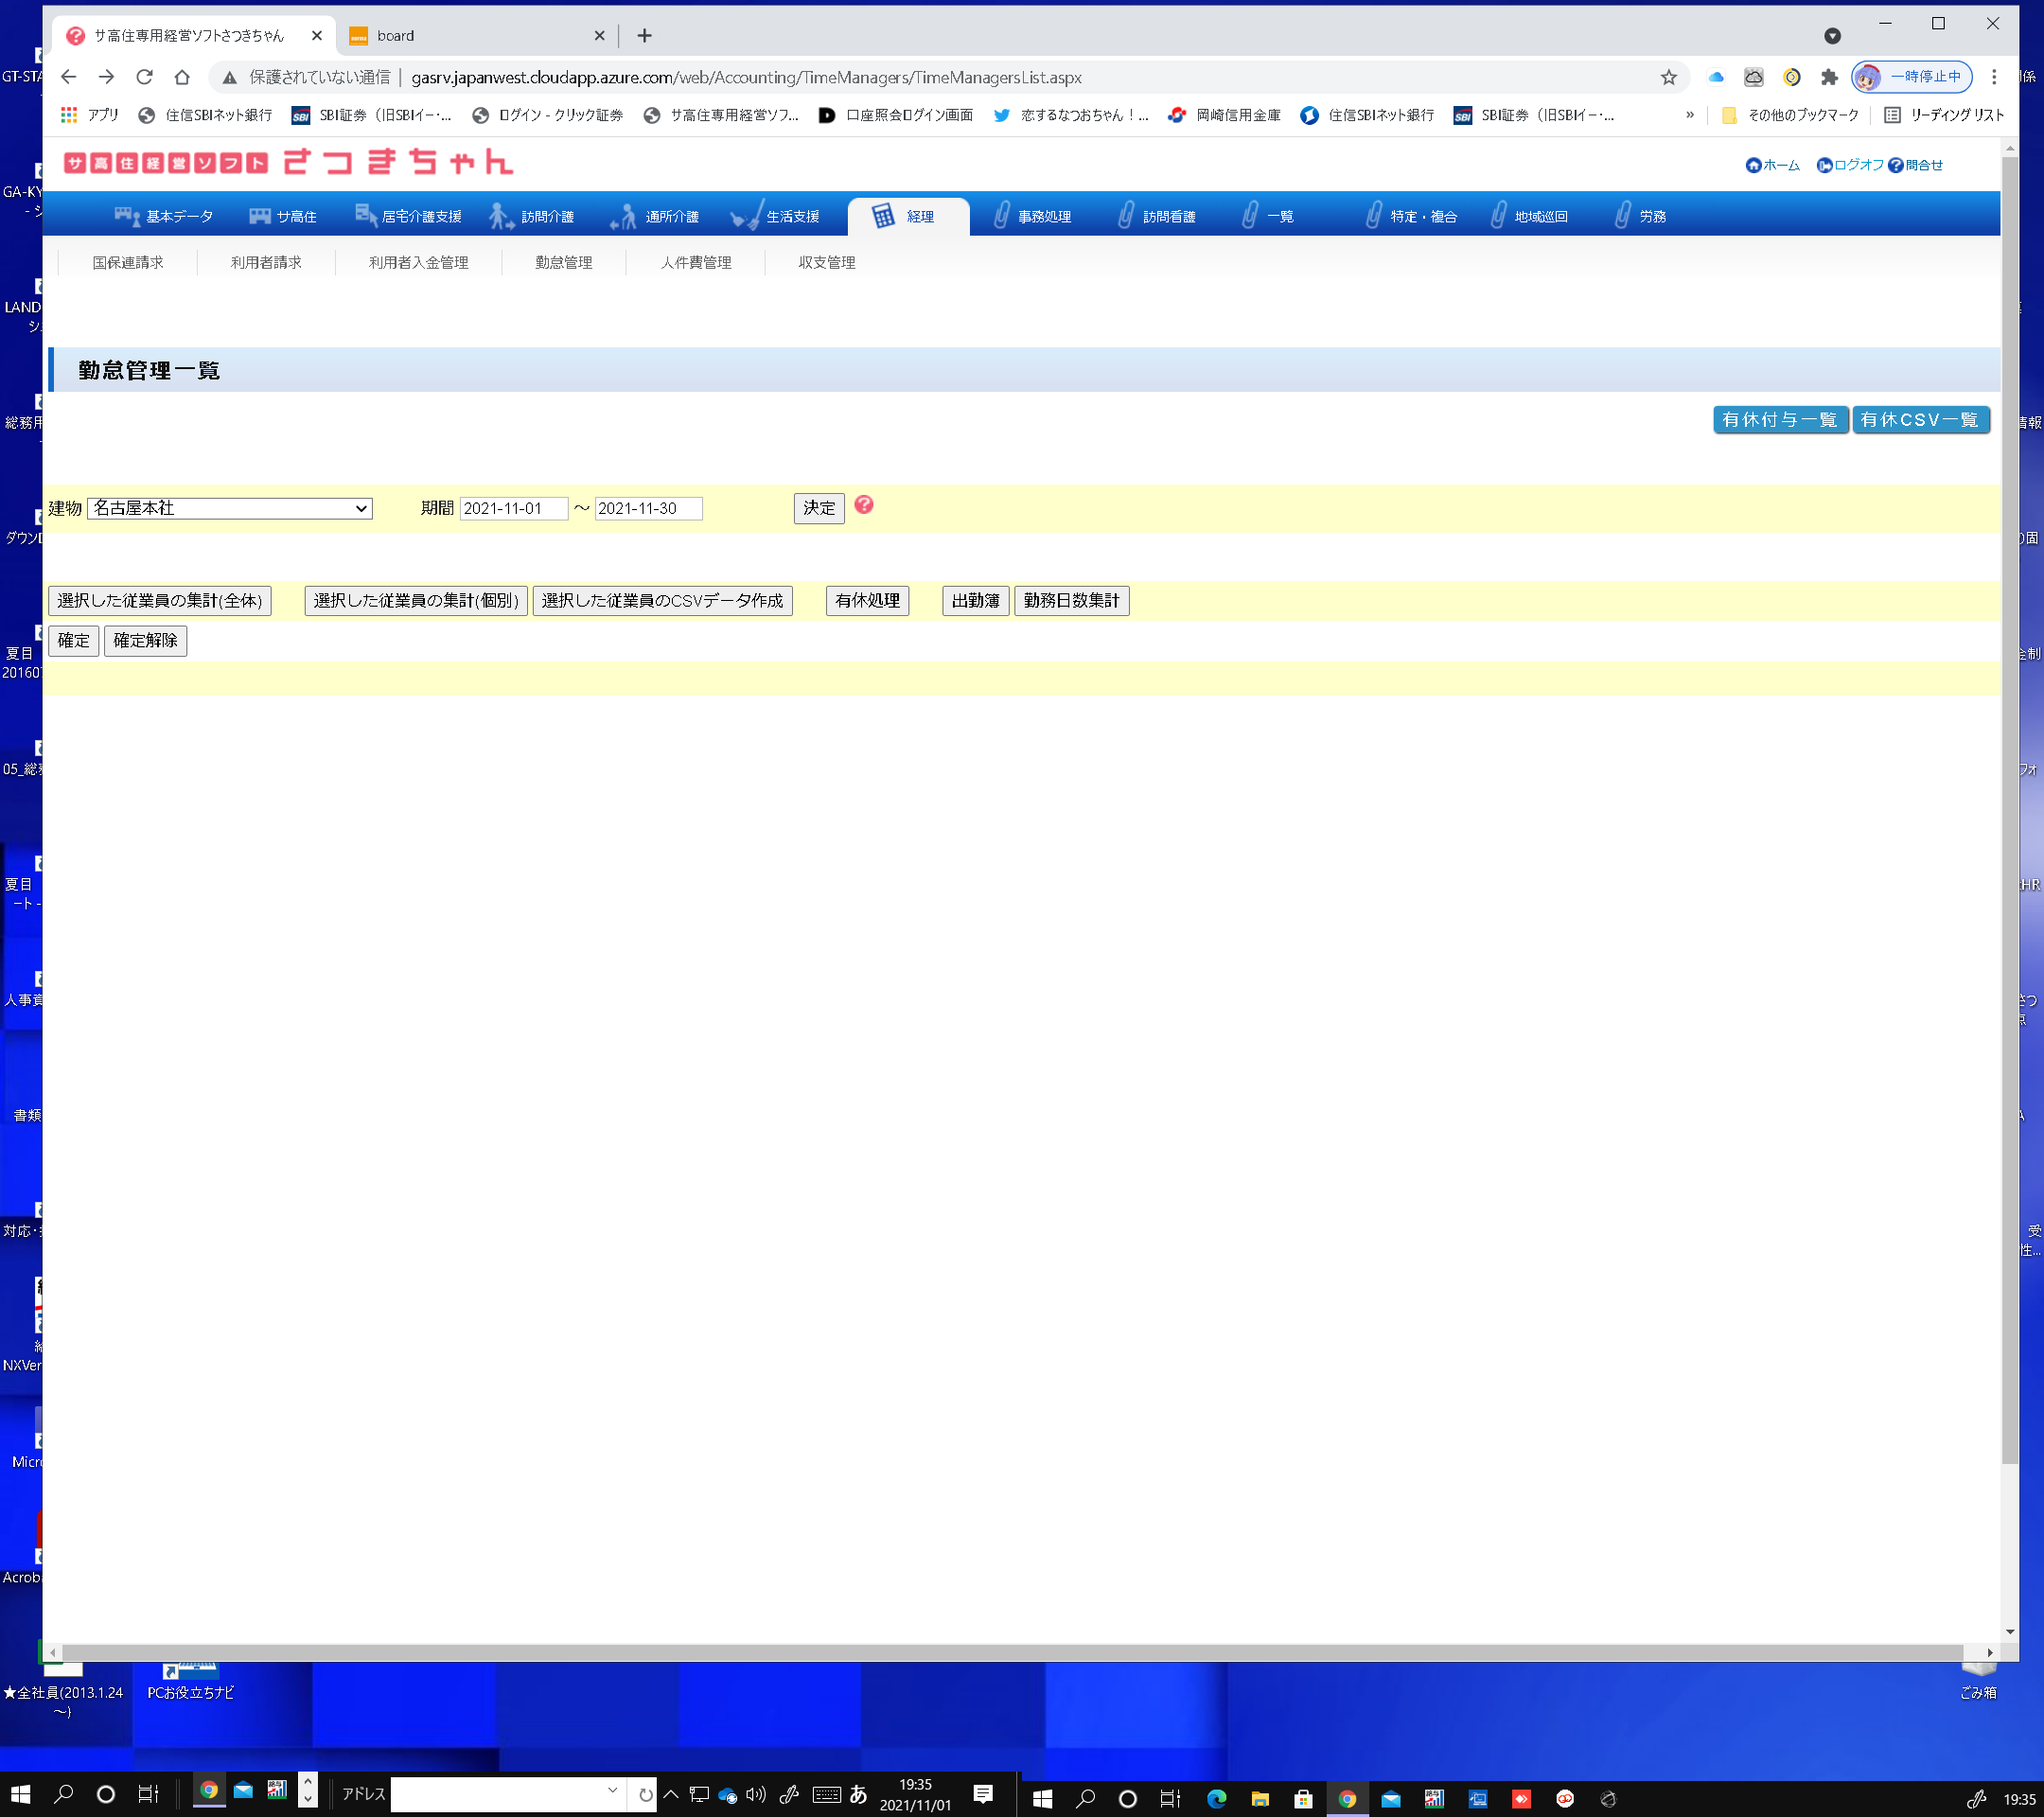The width and height of the screenshot is (2044, 1817).
Task: Bookmark this page with star icon
Action: pyautogui.click(x=1669, y=77)
